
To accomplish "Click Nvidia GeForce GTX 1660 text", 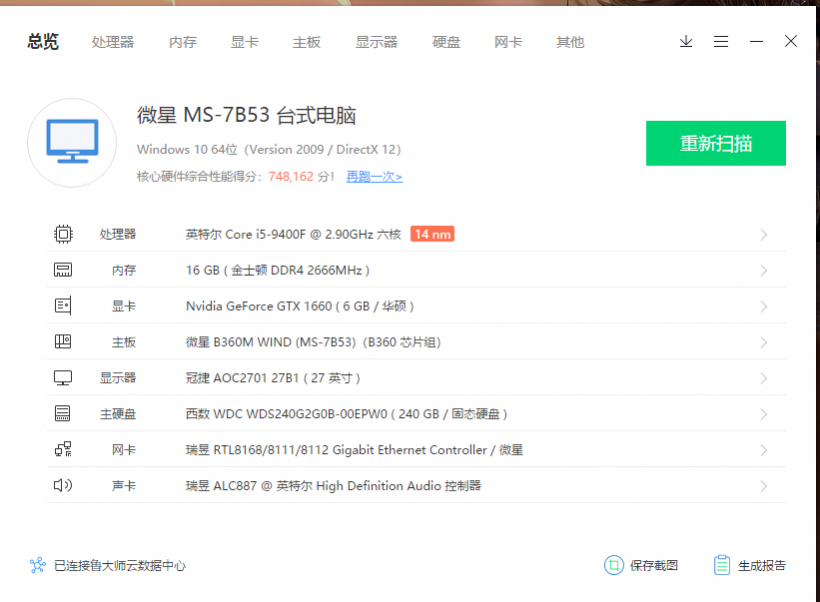I will 300,306.
